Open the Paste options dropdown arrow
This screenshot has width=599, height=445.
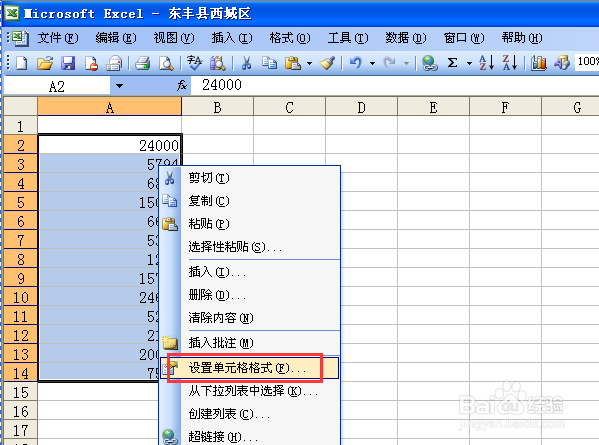309,63
